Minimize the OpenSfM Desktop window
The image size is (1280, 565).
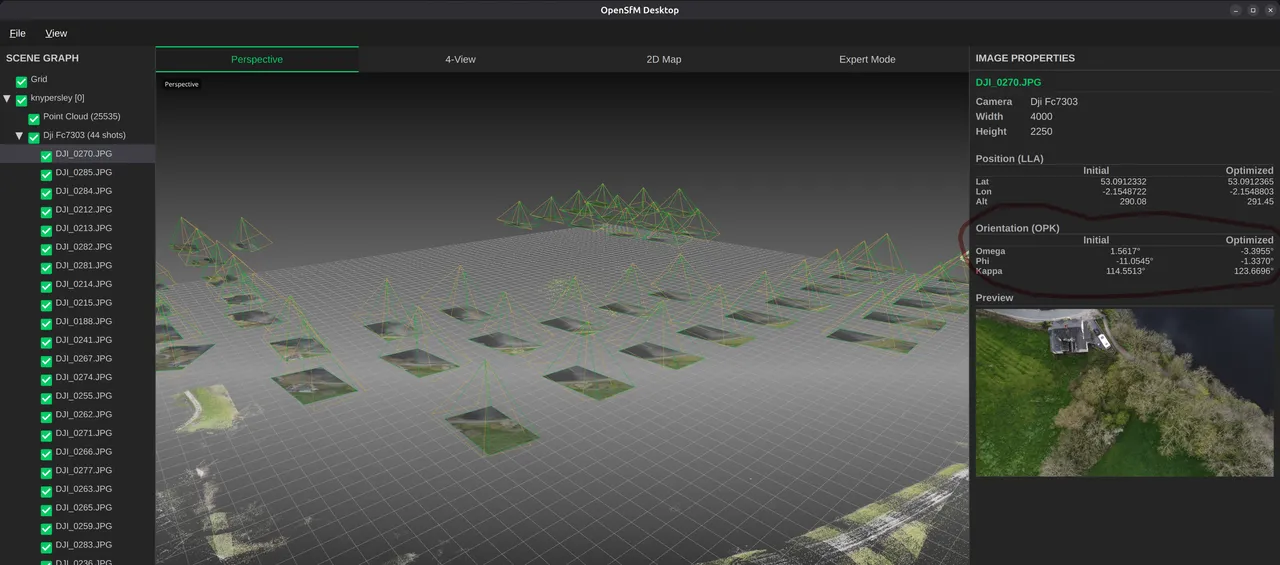[1236, 10]
